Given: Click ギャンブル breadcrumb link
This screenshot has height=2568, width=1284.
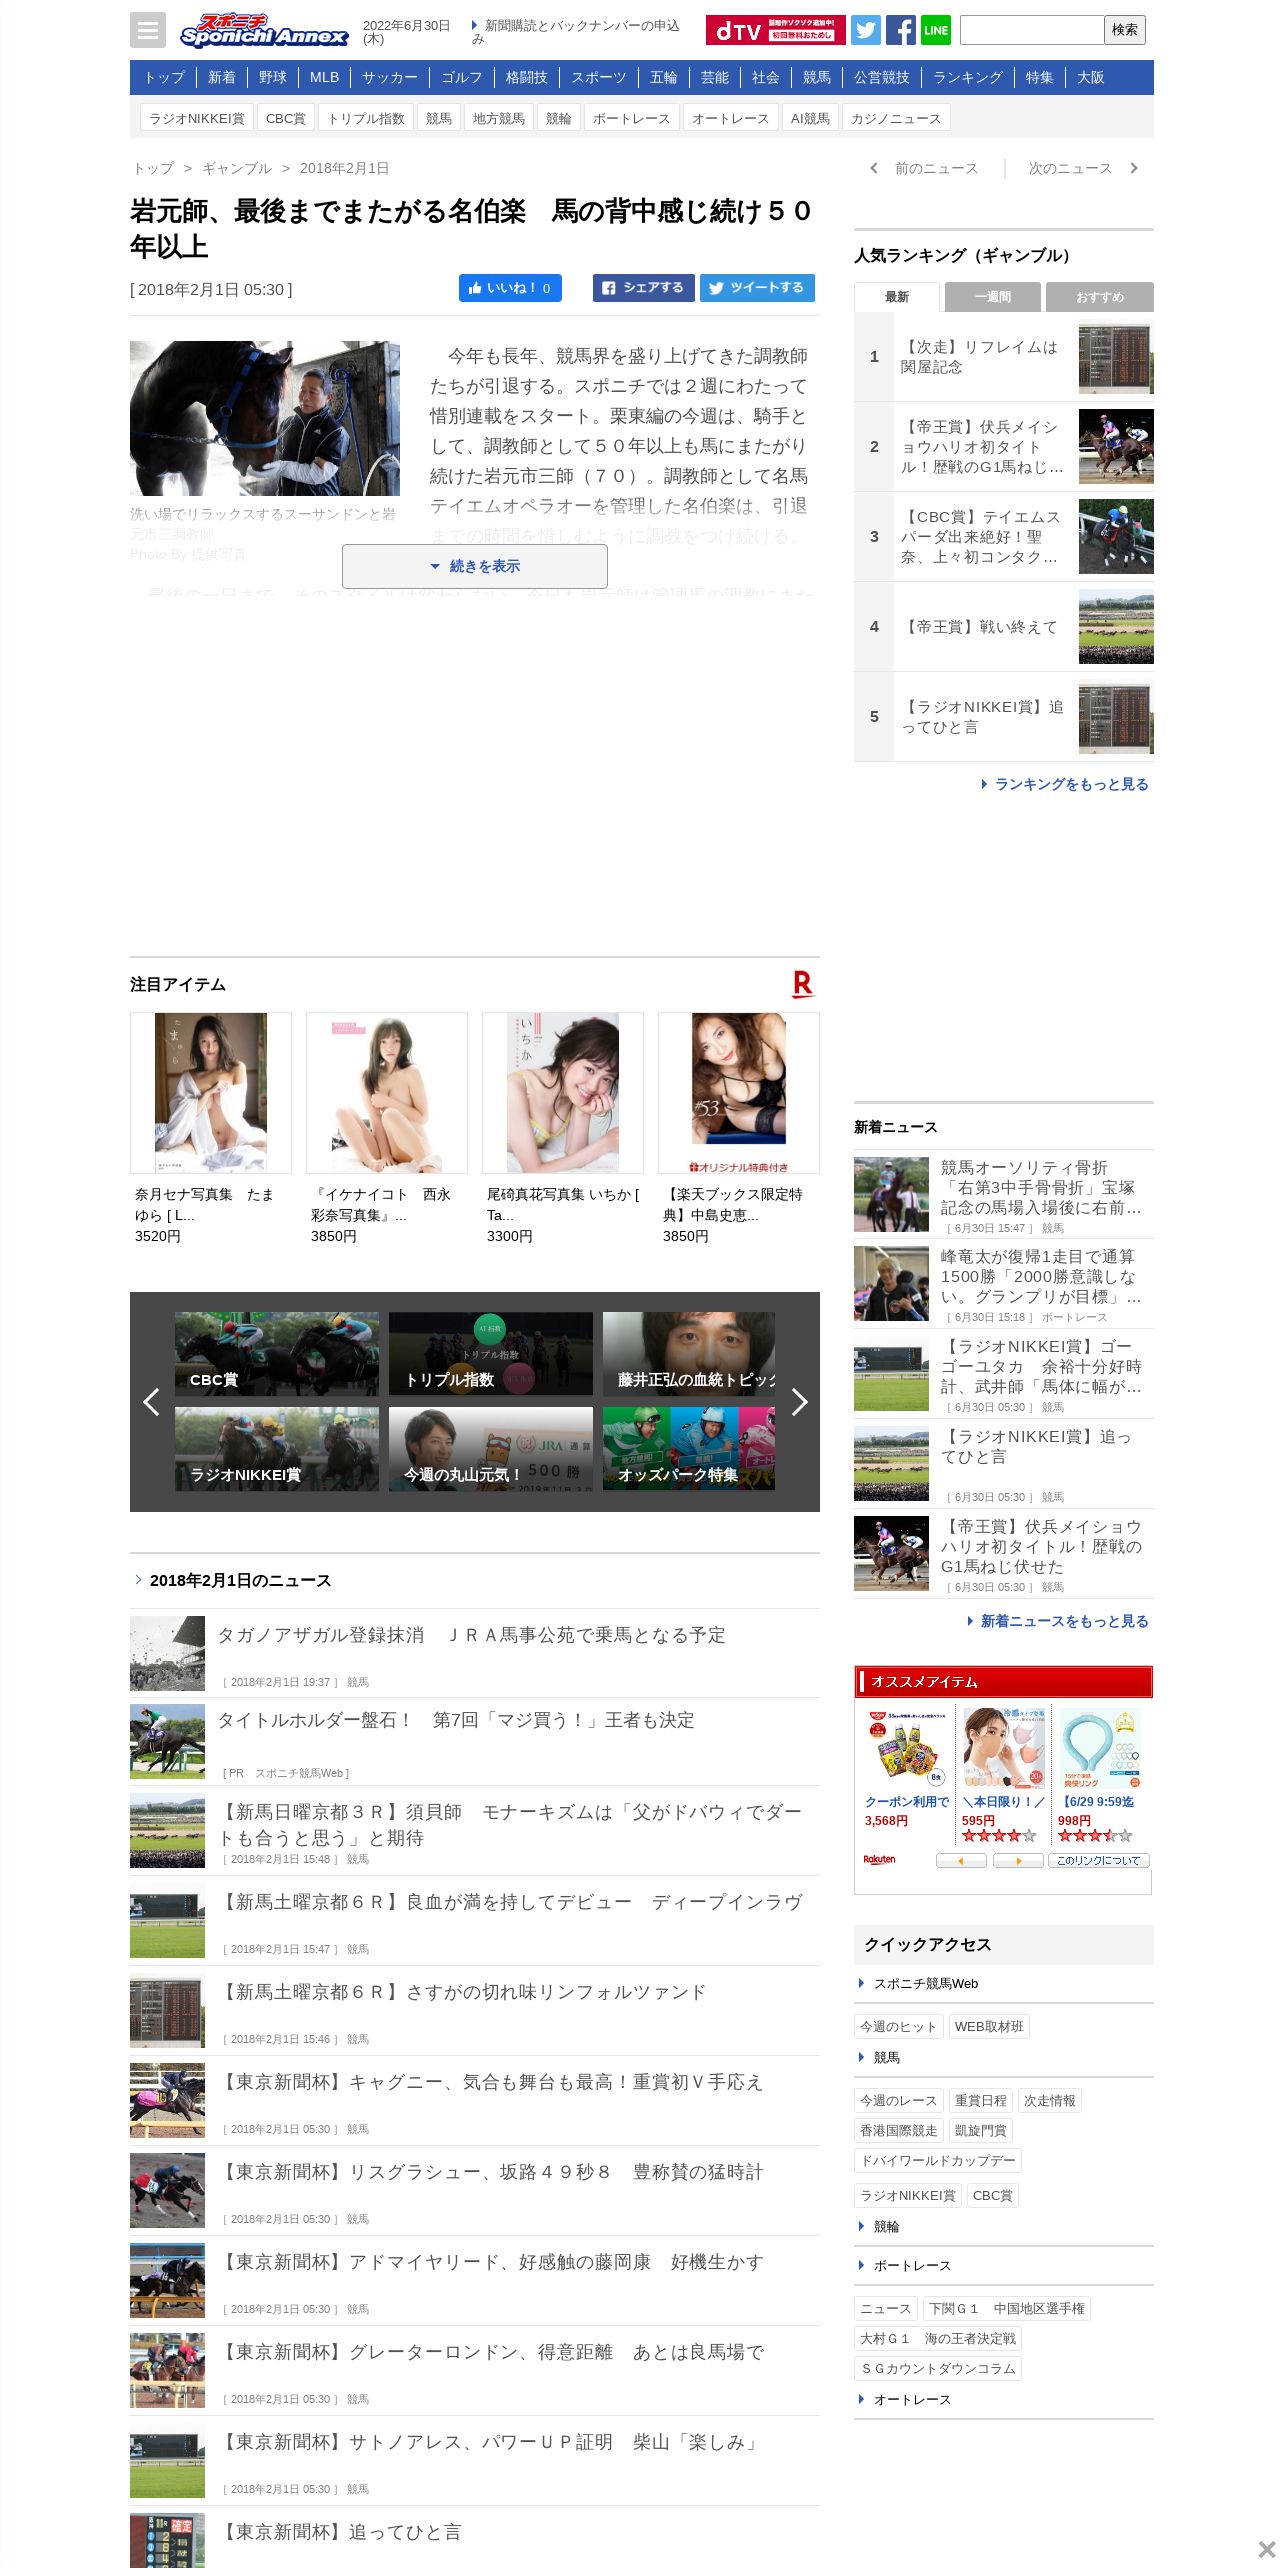Looking at the screenshot, I should (237, 168).
